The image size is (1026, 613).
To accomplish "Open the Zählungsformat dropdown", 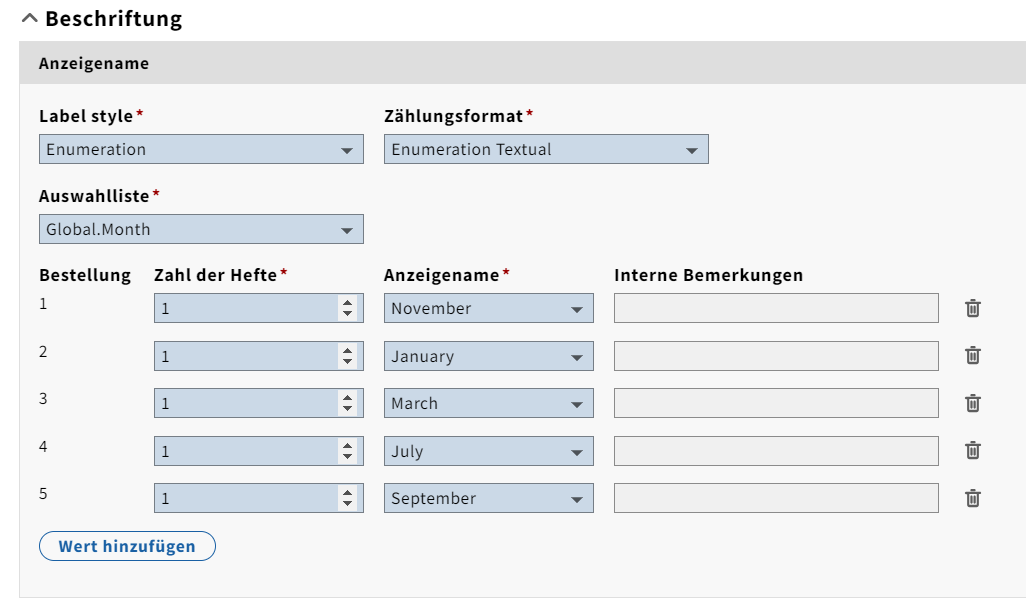I will 545,150.
